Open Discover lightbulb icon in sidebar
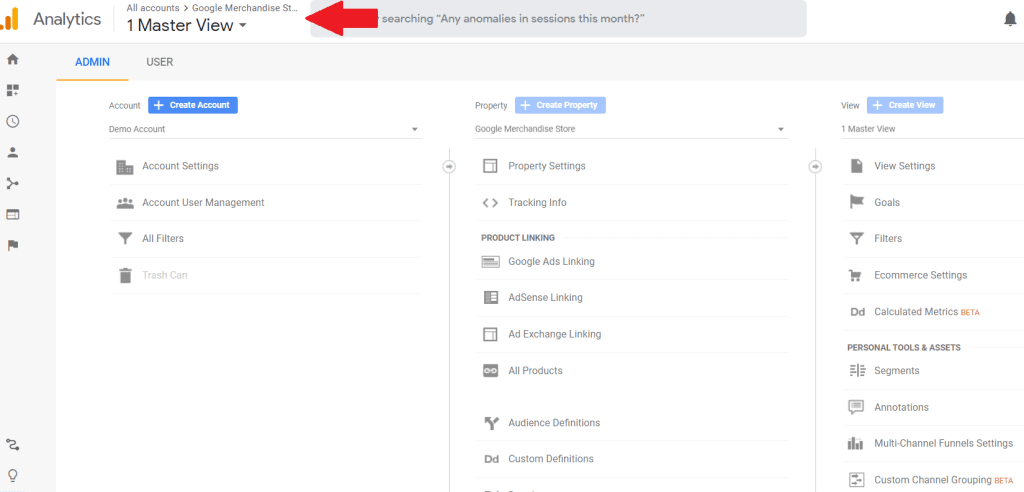This screenshot has height=492, width=1024. pyautogui.click(x=12, y=475)
